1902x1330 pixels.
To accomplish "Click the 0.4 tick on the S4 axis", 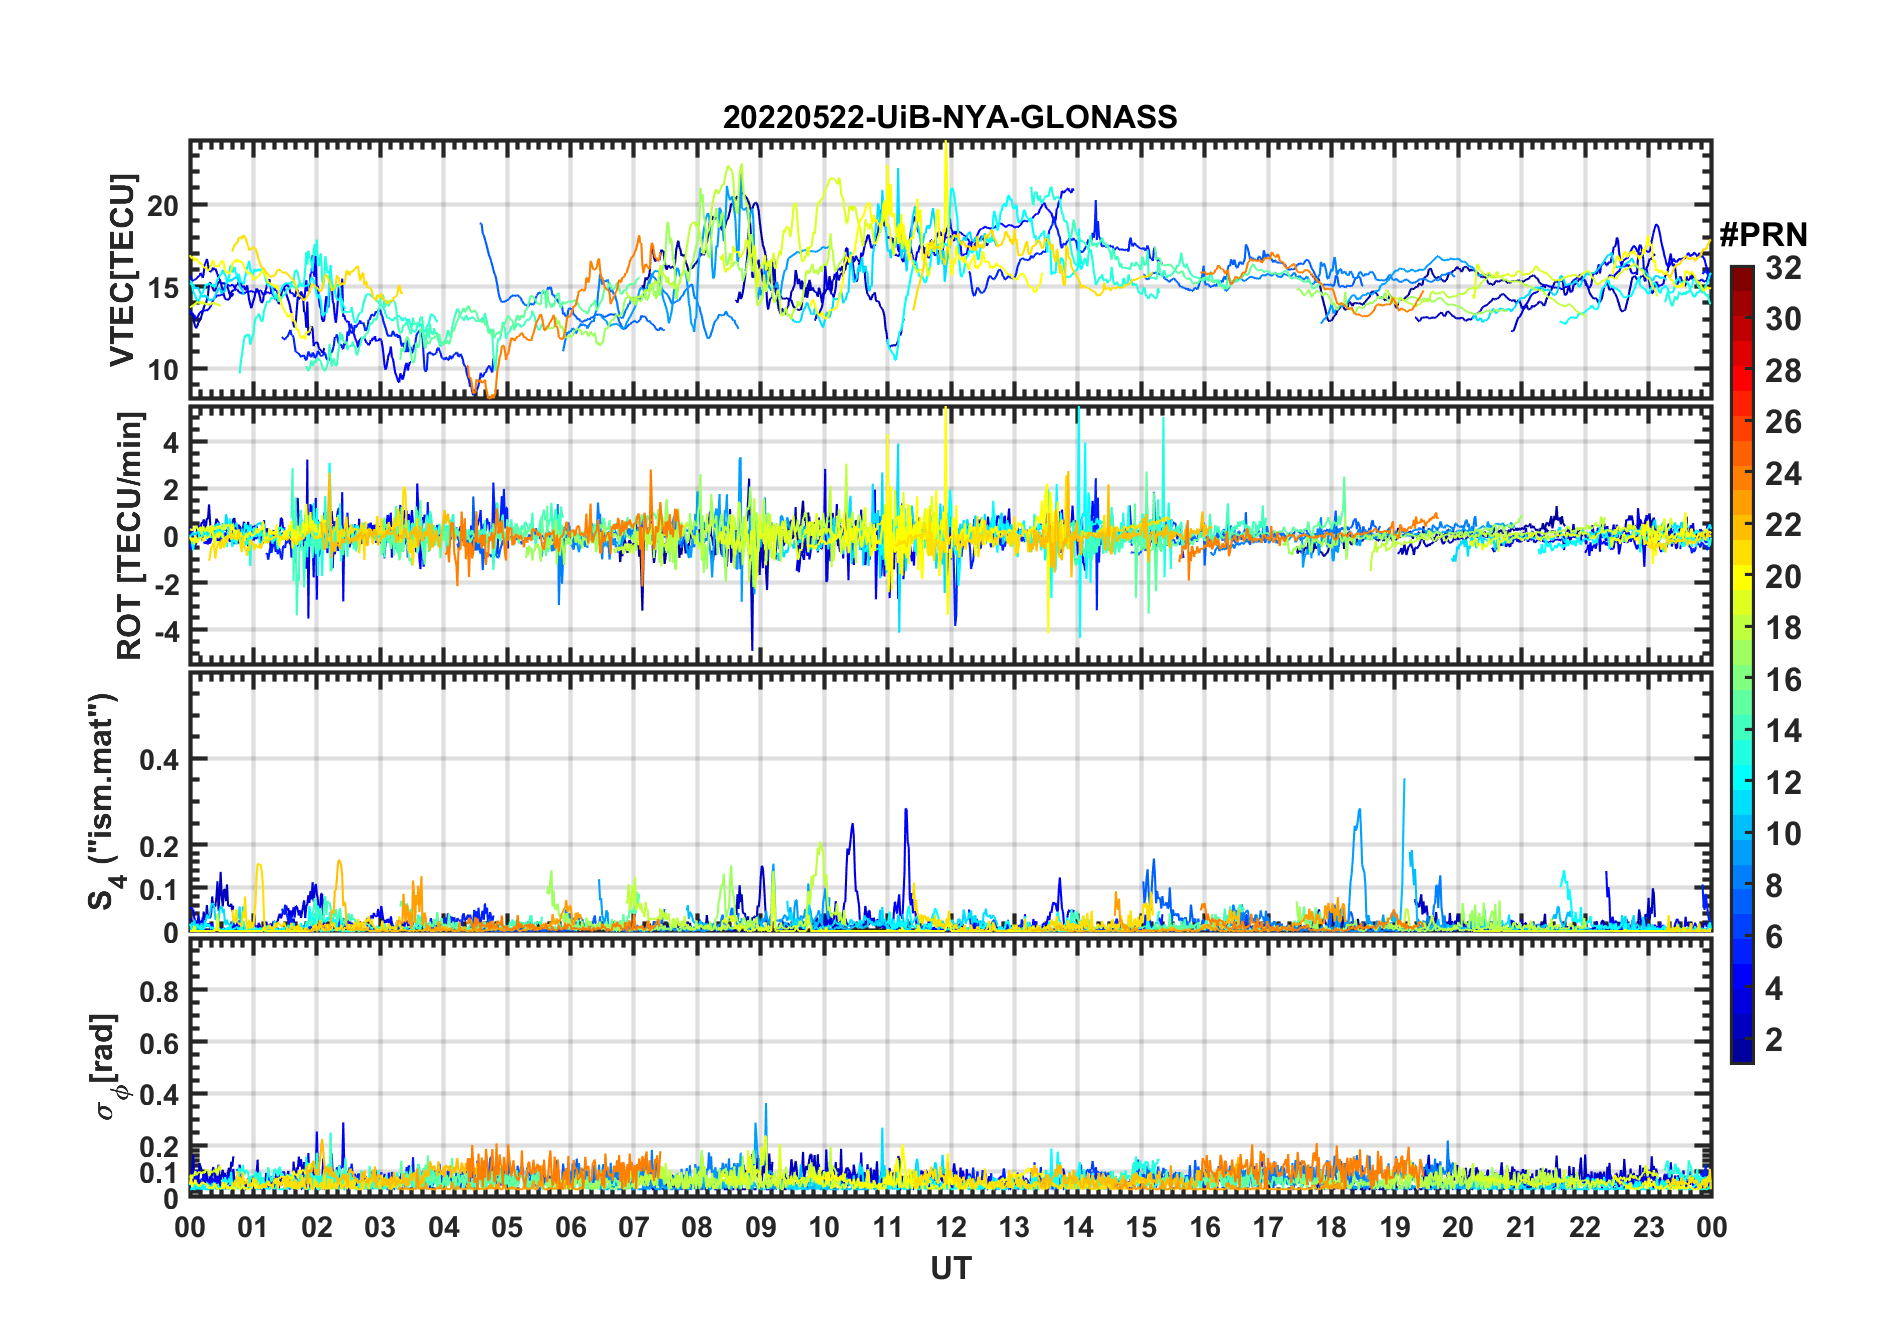I will coord(159,760).
